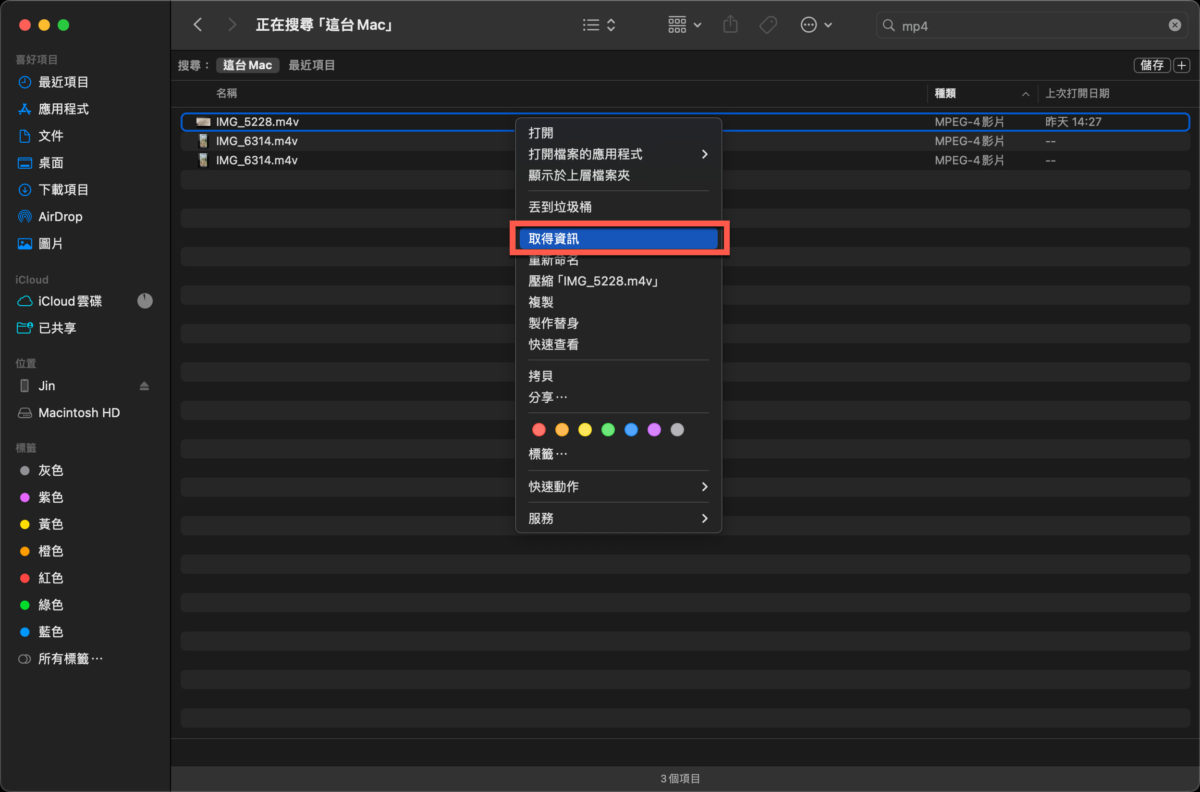Open iCloud雲碟 in sidebar
The height and width of the screenshot is (792, 1200).
(x=70, y=301)
